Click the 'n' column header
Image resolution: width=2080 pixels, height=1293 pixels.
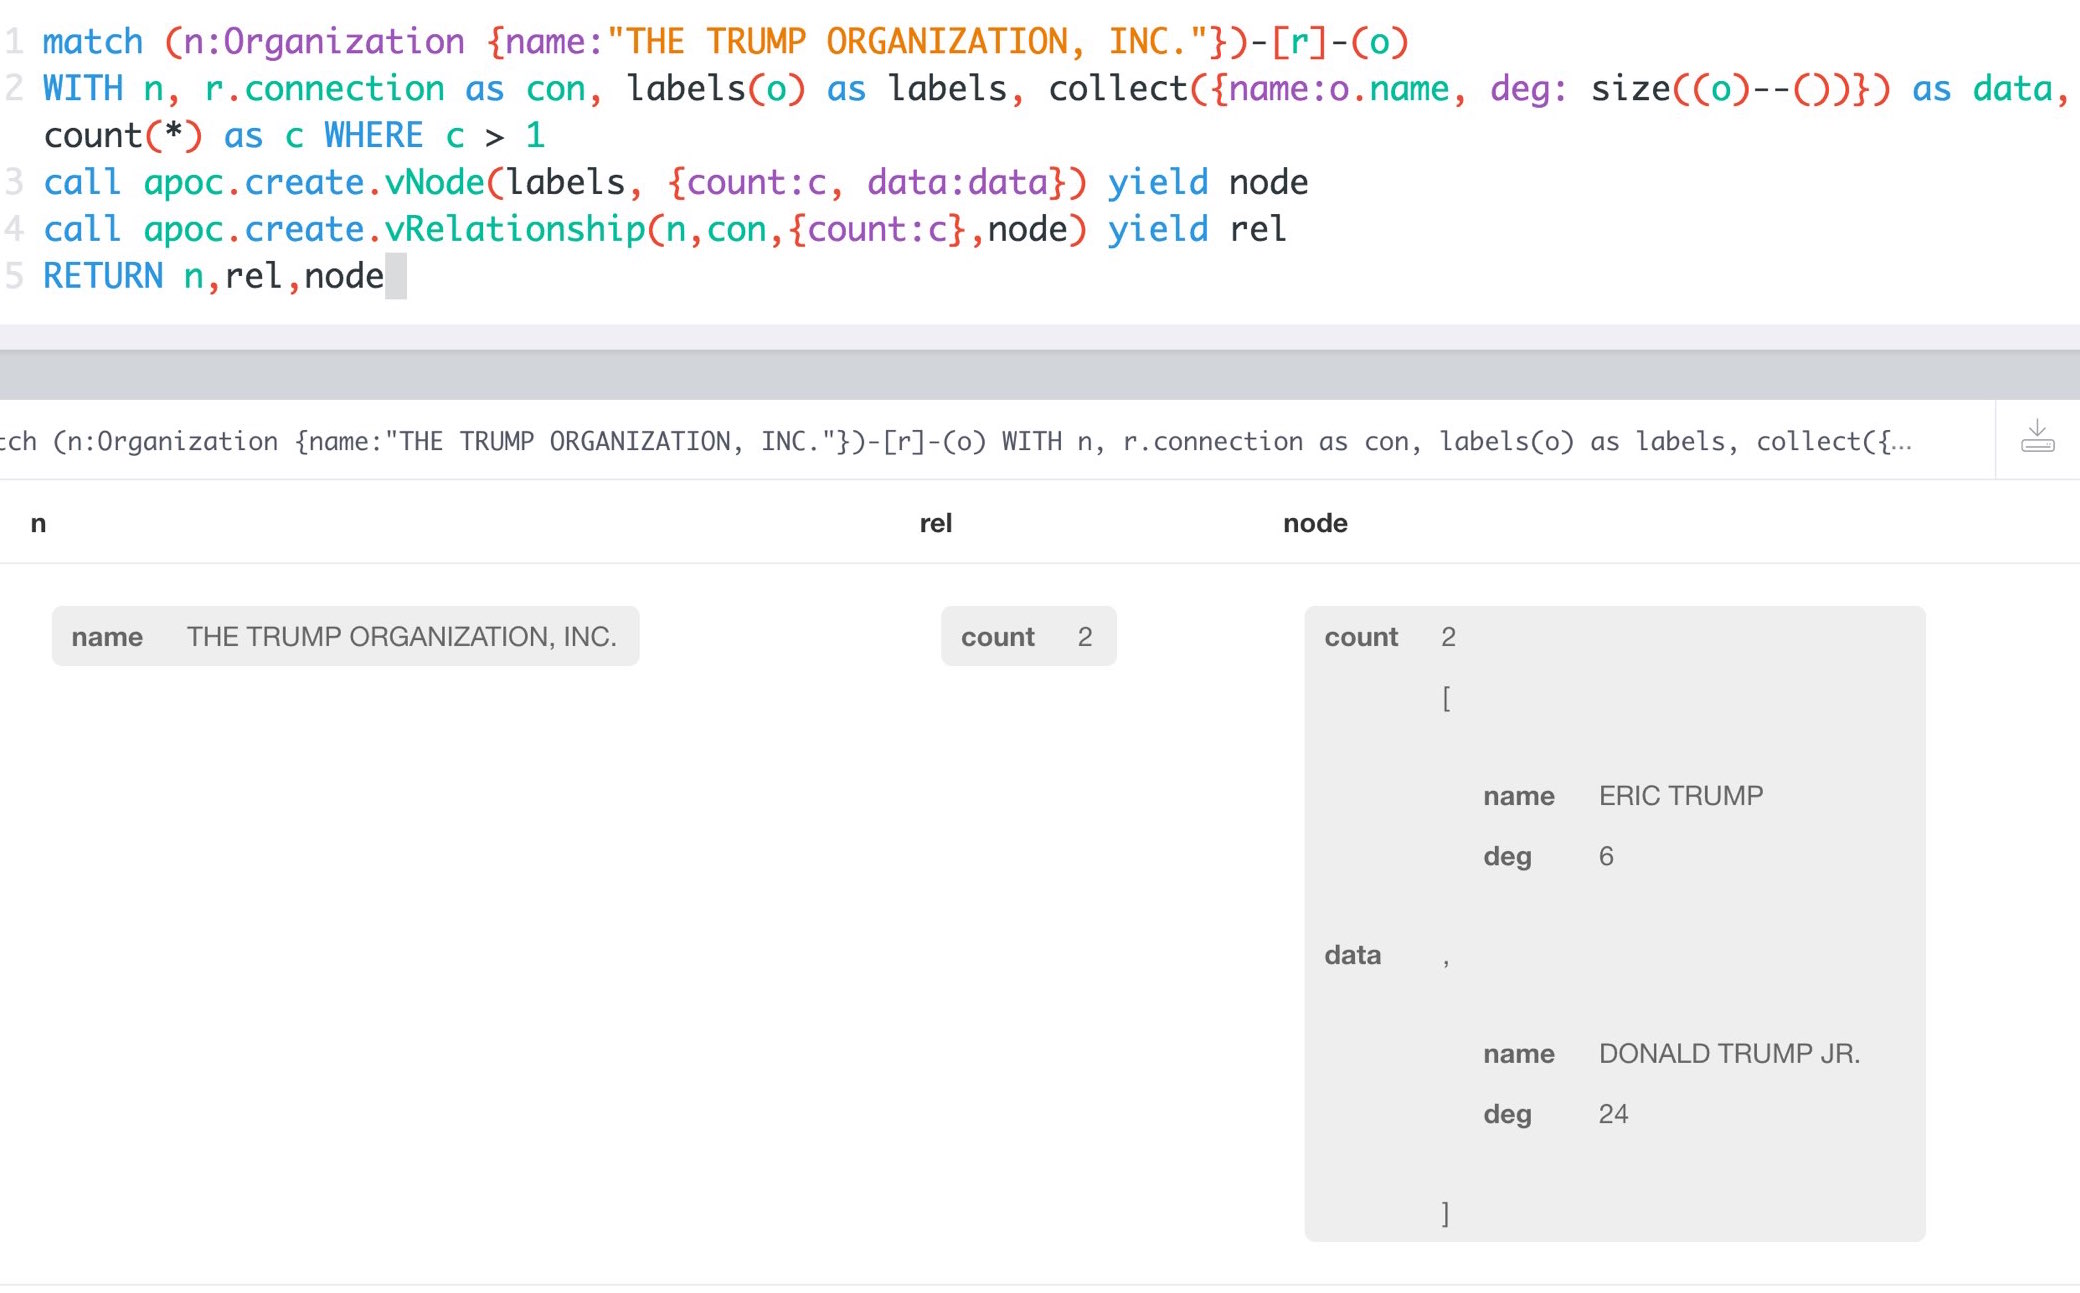[x=38, y=523]
